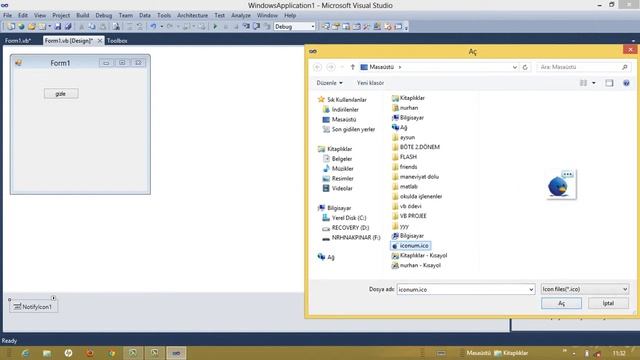This screenshot has height=360, width=640.
Task: Open the Project menu
Action: click(61, 15)
